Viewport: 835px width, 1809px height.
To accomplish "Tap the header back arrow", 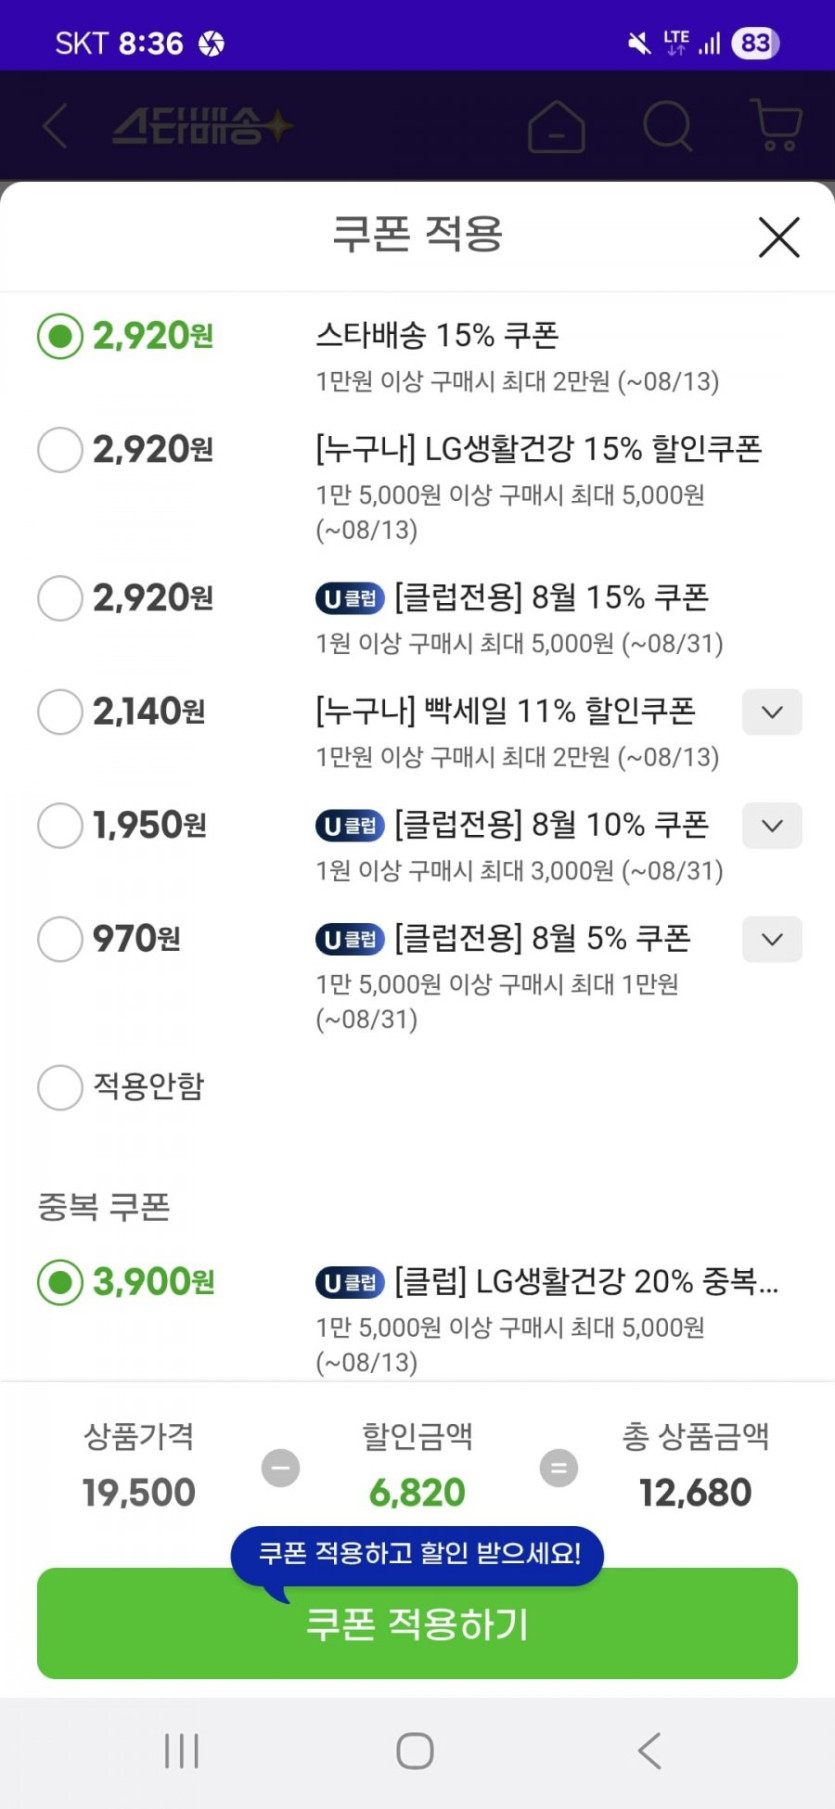I will pos(56,127).
